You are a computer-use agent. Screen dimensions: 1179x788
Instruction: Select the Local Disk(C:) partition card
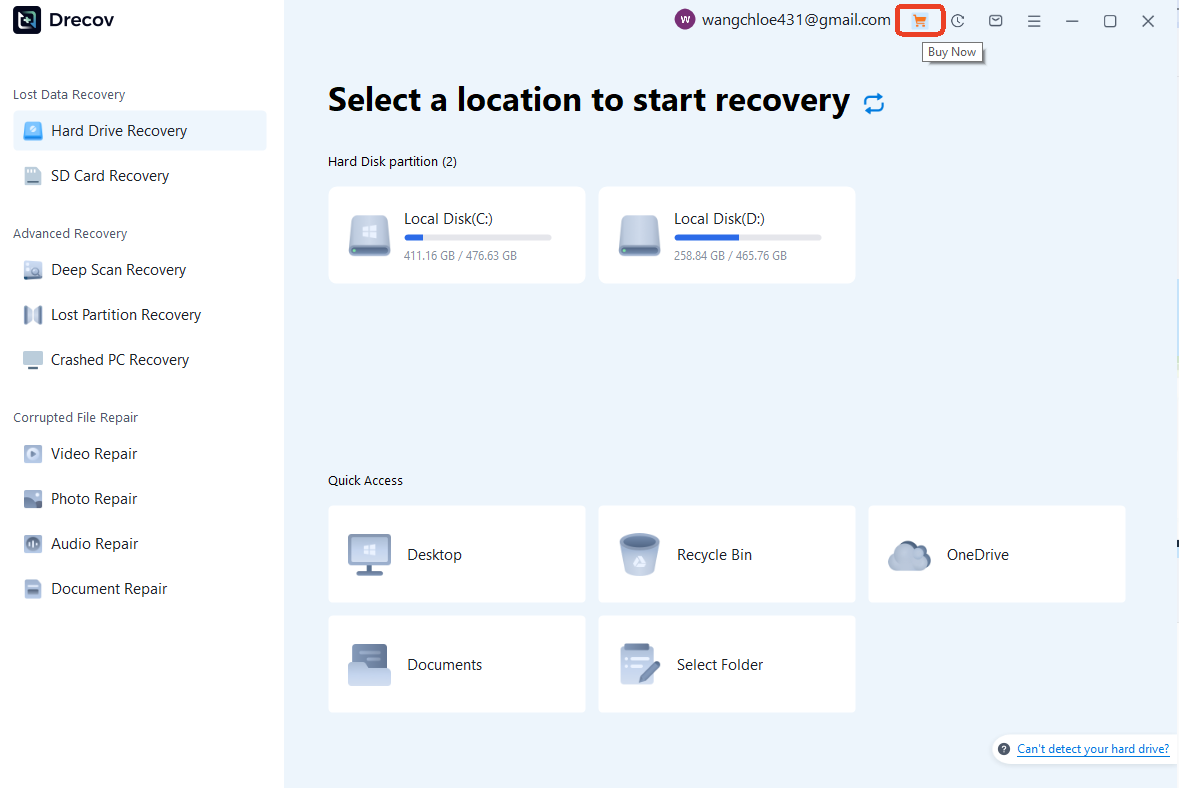[456, 235]
